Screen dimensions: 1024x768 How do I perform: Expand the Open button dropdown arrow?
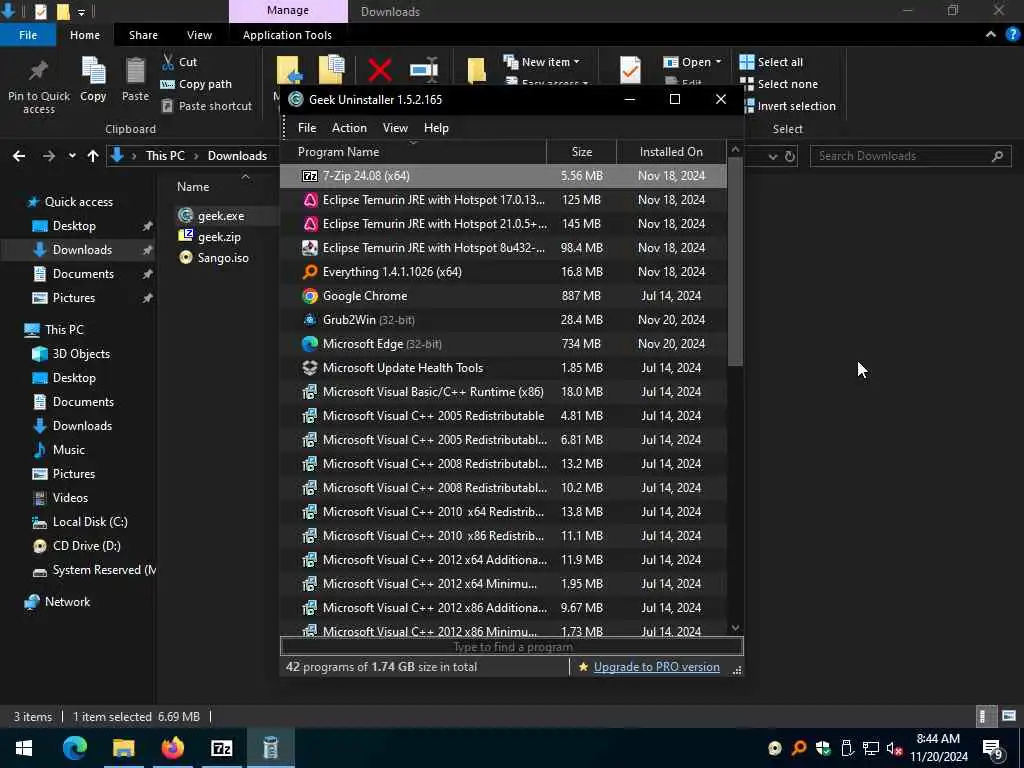tap(718, 62)
